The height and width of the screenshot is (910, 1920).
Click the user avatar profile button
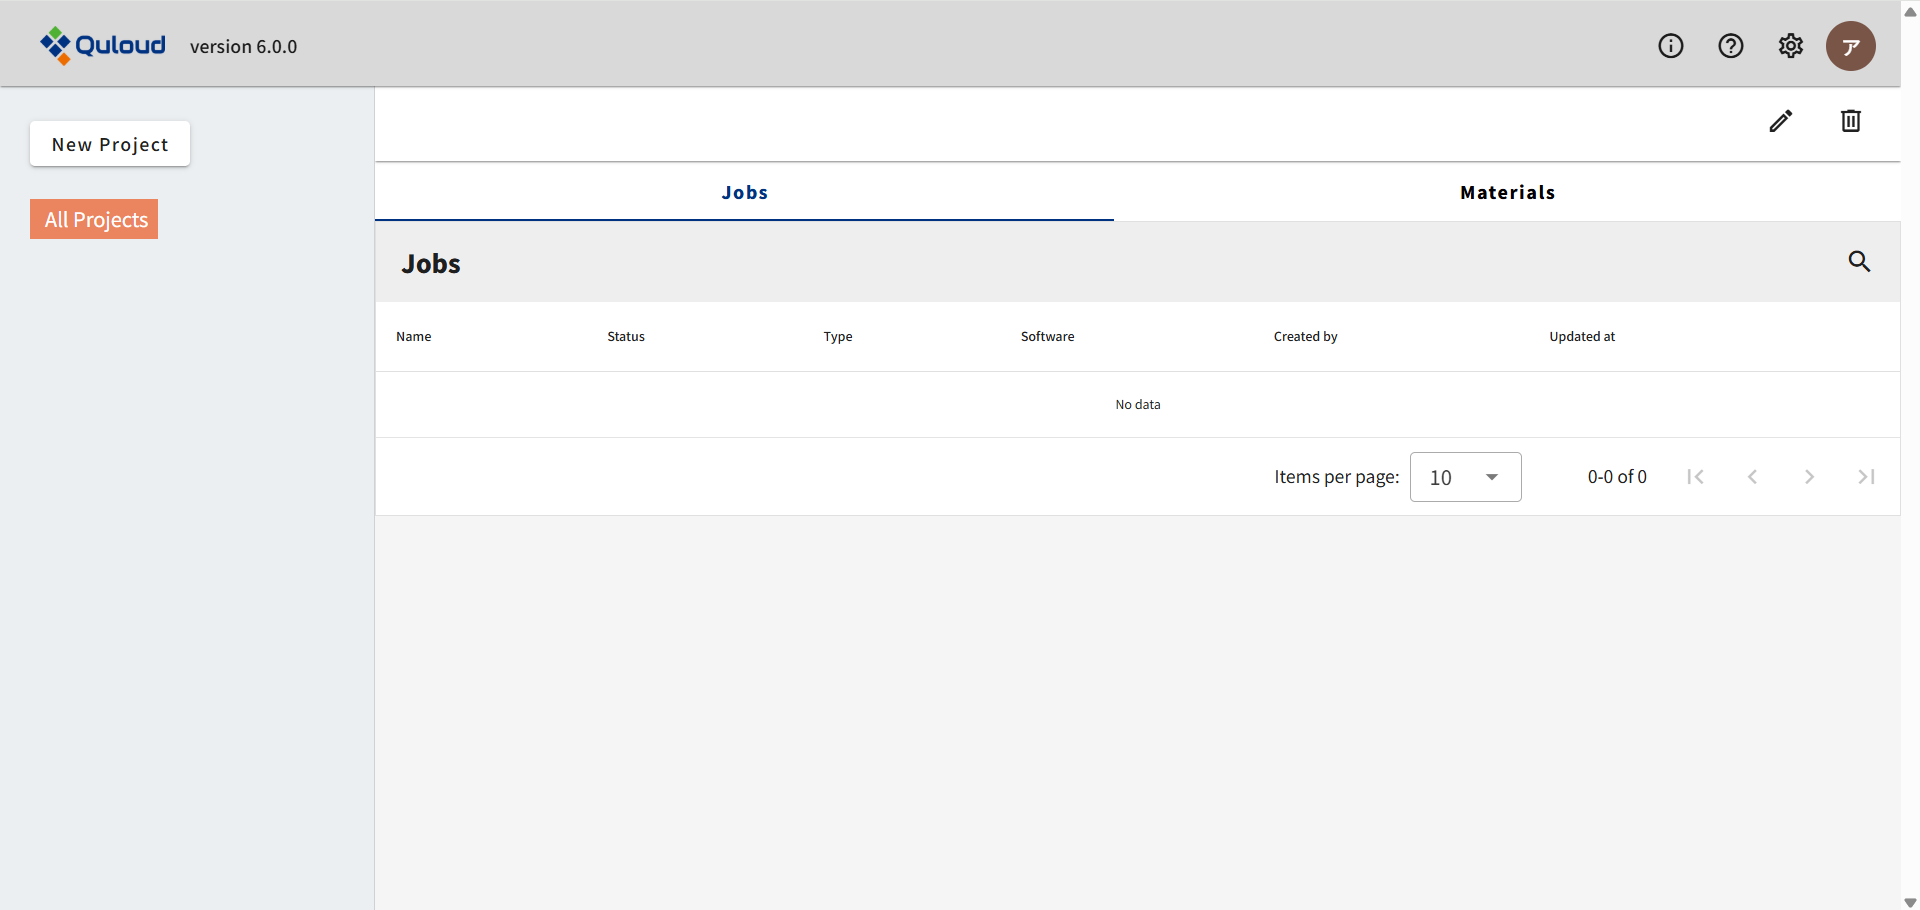[x=1850, y=46]
